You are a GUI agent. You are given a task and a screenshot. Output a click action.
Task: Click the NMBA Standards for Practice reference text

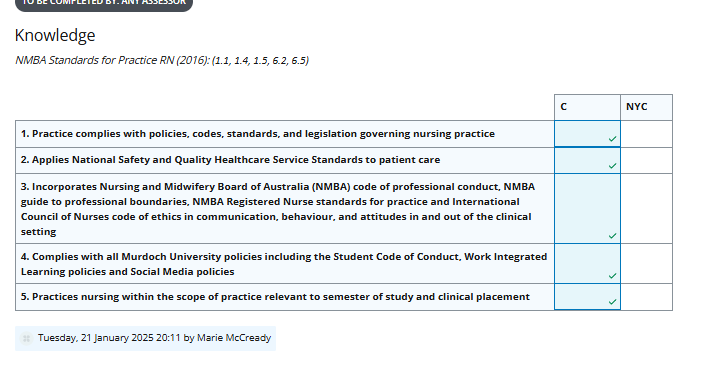click(162, 60)
